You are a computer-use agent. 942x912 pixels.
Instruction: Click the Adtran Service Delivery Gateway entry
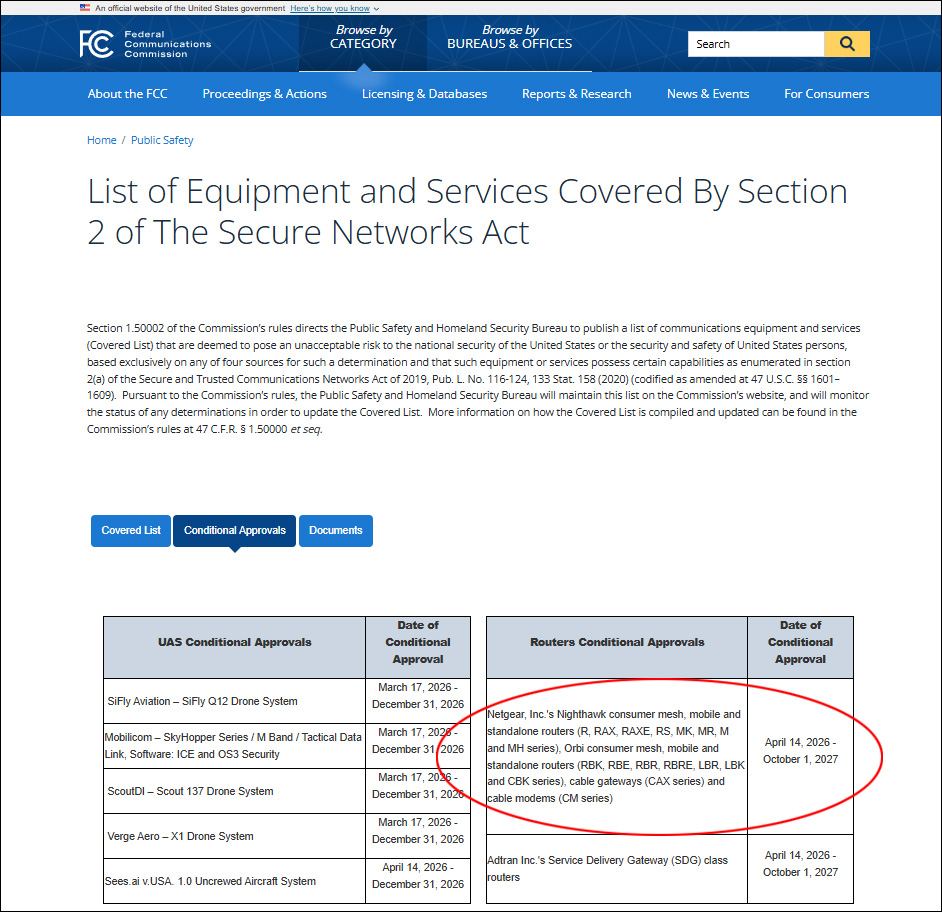pyautogui.click(x=607, y=868)
